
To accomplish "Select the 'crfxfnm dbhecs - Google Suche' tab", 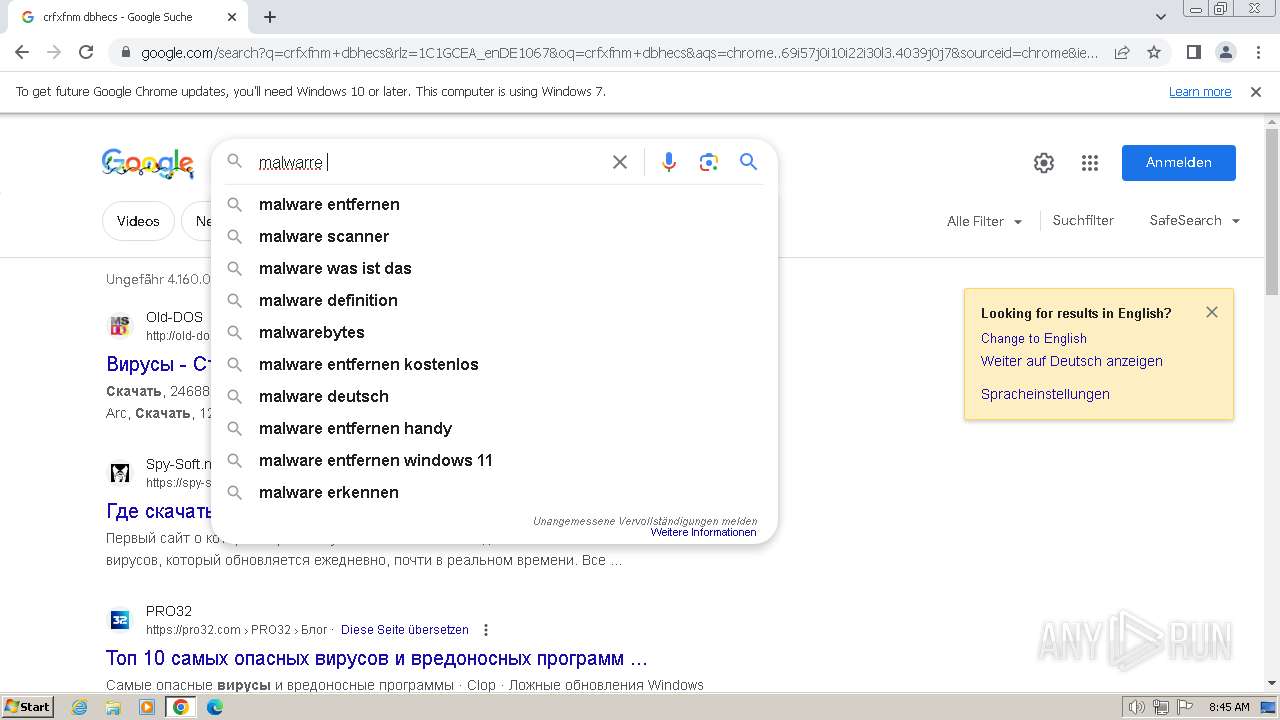I will pos(130,17).
